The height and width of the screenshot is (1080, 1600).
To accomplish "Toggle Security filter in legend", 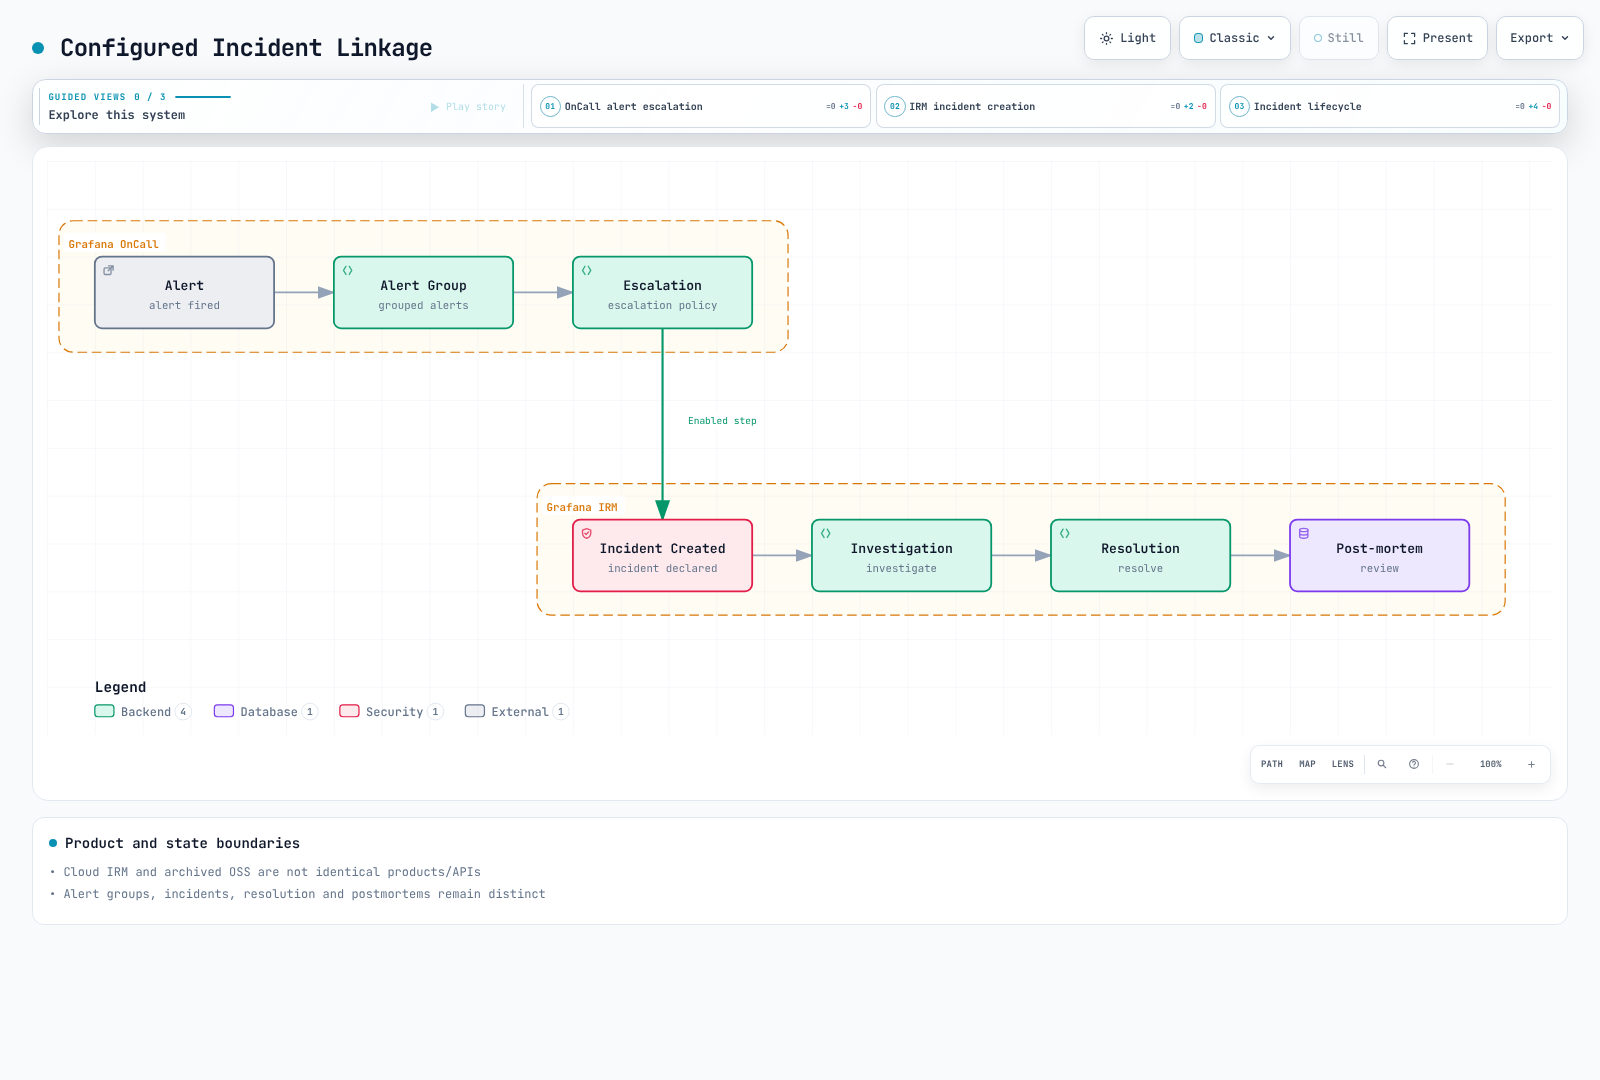I will tap(391, 712).
